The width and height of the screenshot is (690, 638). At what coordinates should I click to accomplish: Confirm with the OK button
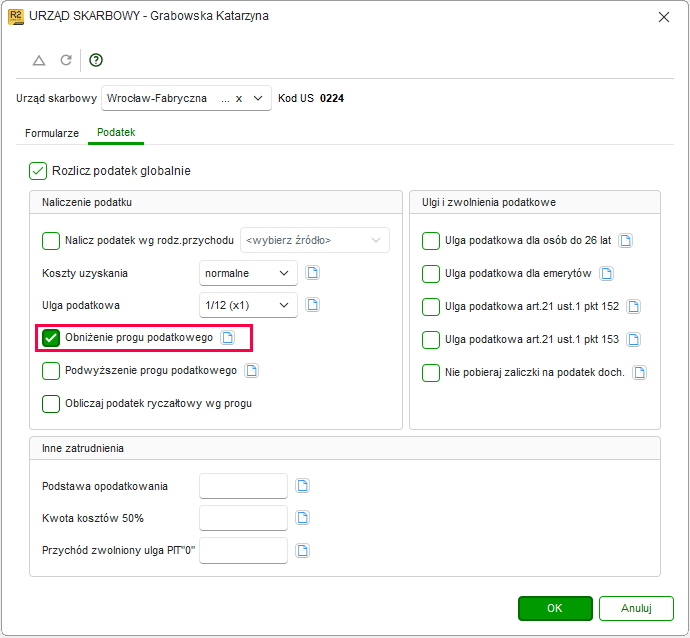(x=555, y=608)
